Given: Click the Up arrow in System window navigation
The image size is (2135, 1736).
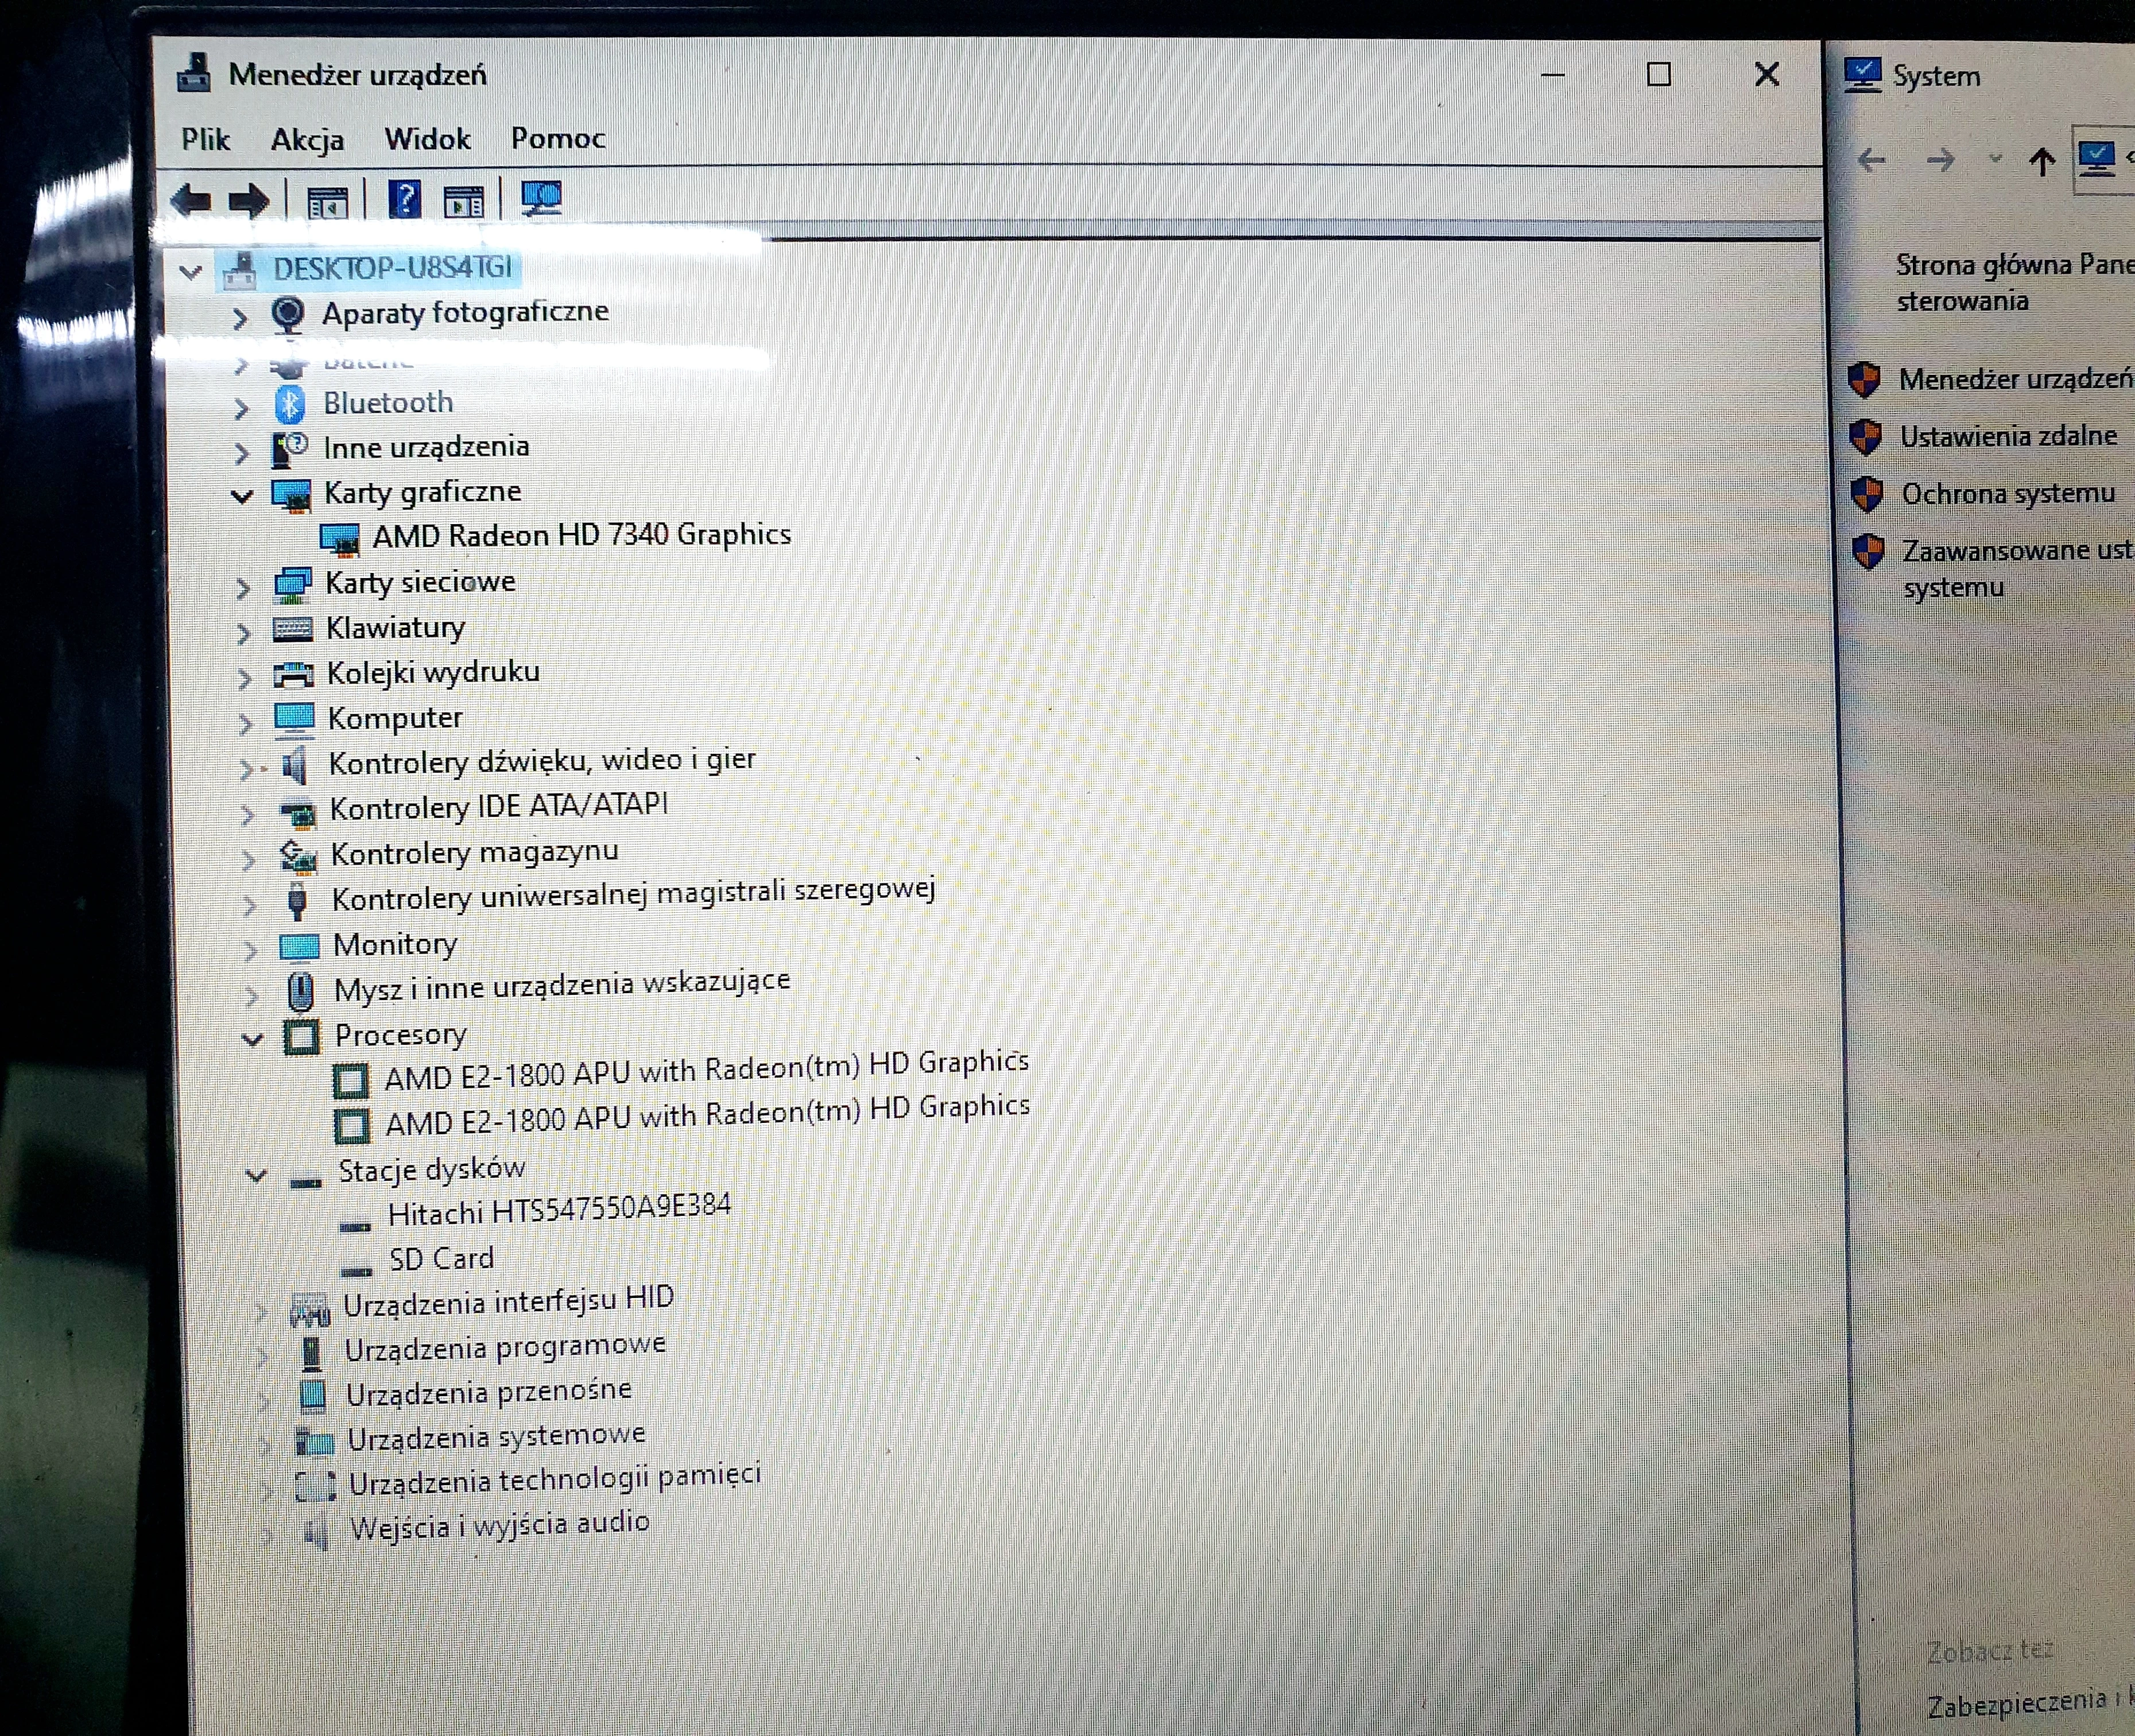Looking at the screenshot, I should [x=2042, y=161].
